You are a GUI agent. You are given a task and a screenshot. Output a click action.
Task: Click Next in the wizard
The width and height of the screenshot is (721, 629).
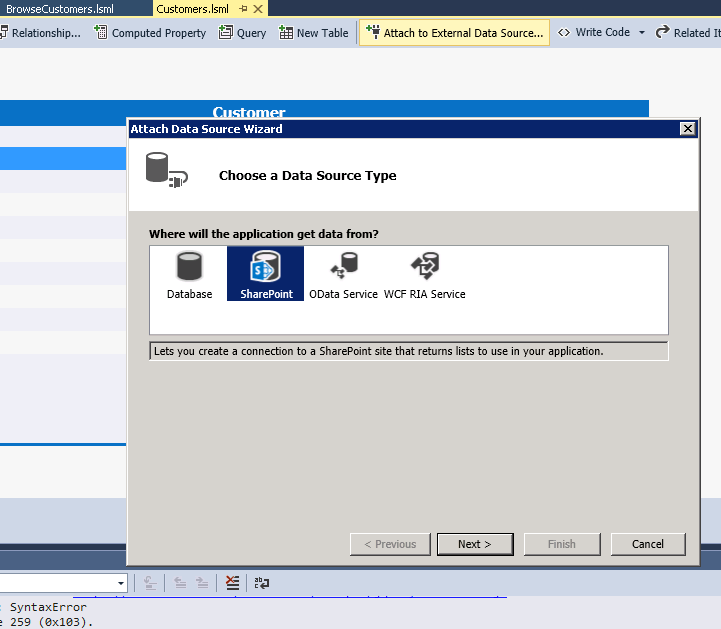(x=475, y=544)
